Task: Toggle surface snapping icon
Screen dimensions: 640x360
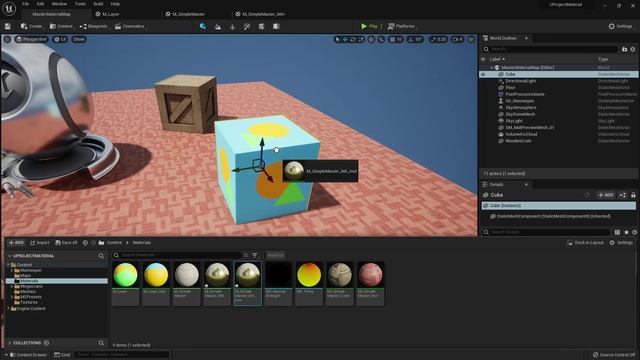Action: click(381, 40)
